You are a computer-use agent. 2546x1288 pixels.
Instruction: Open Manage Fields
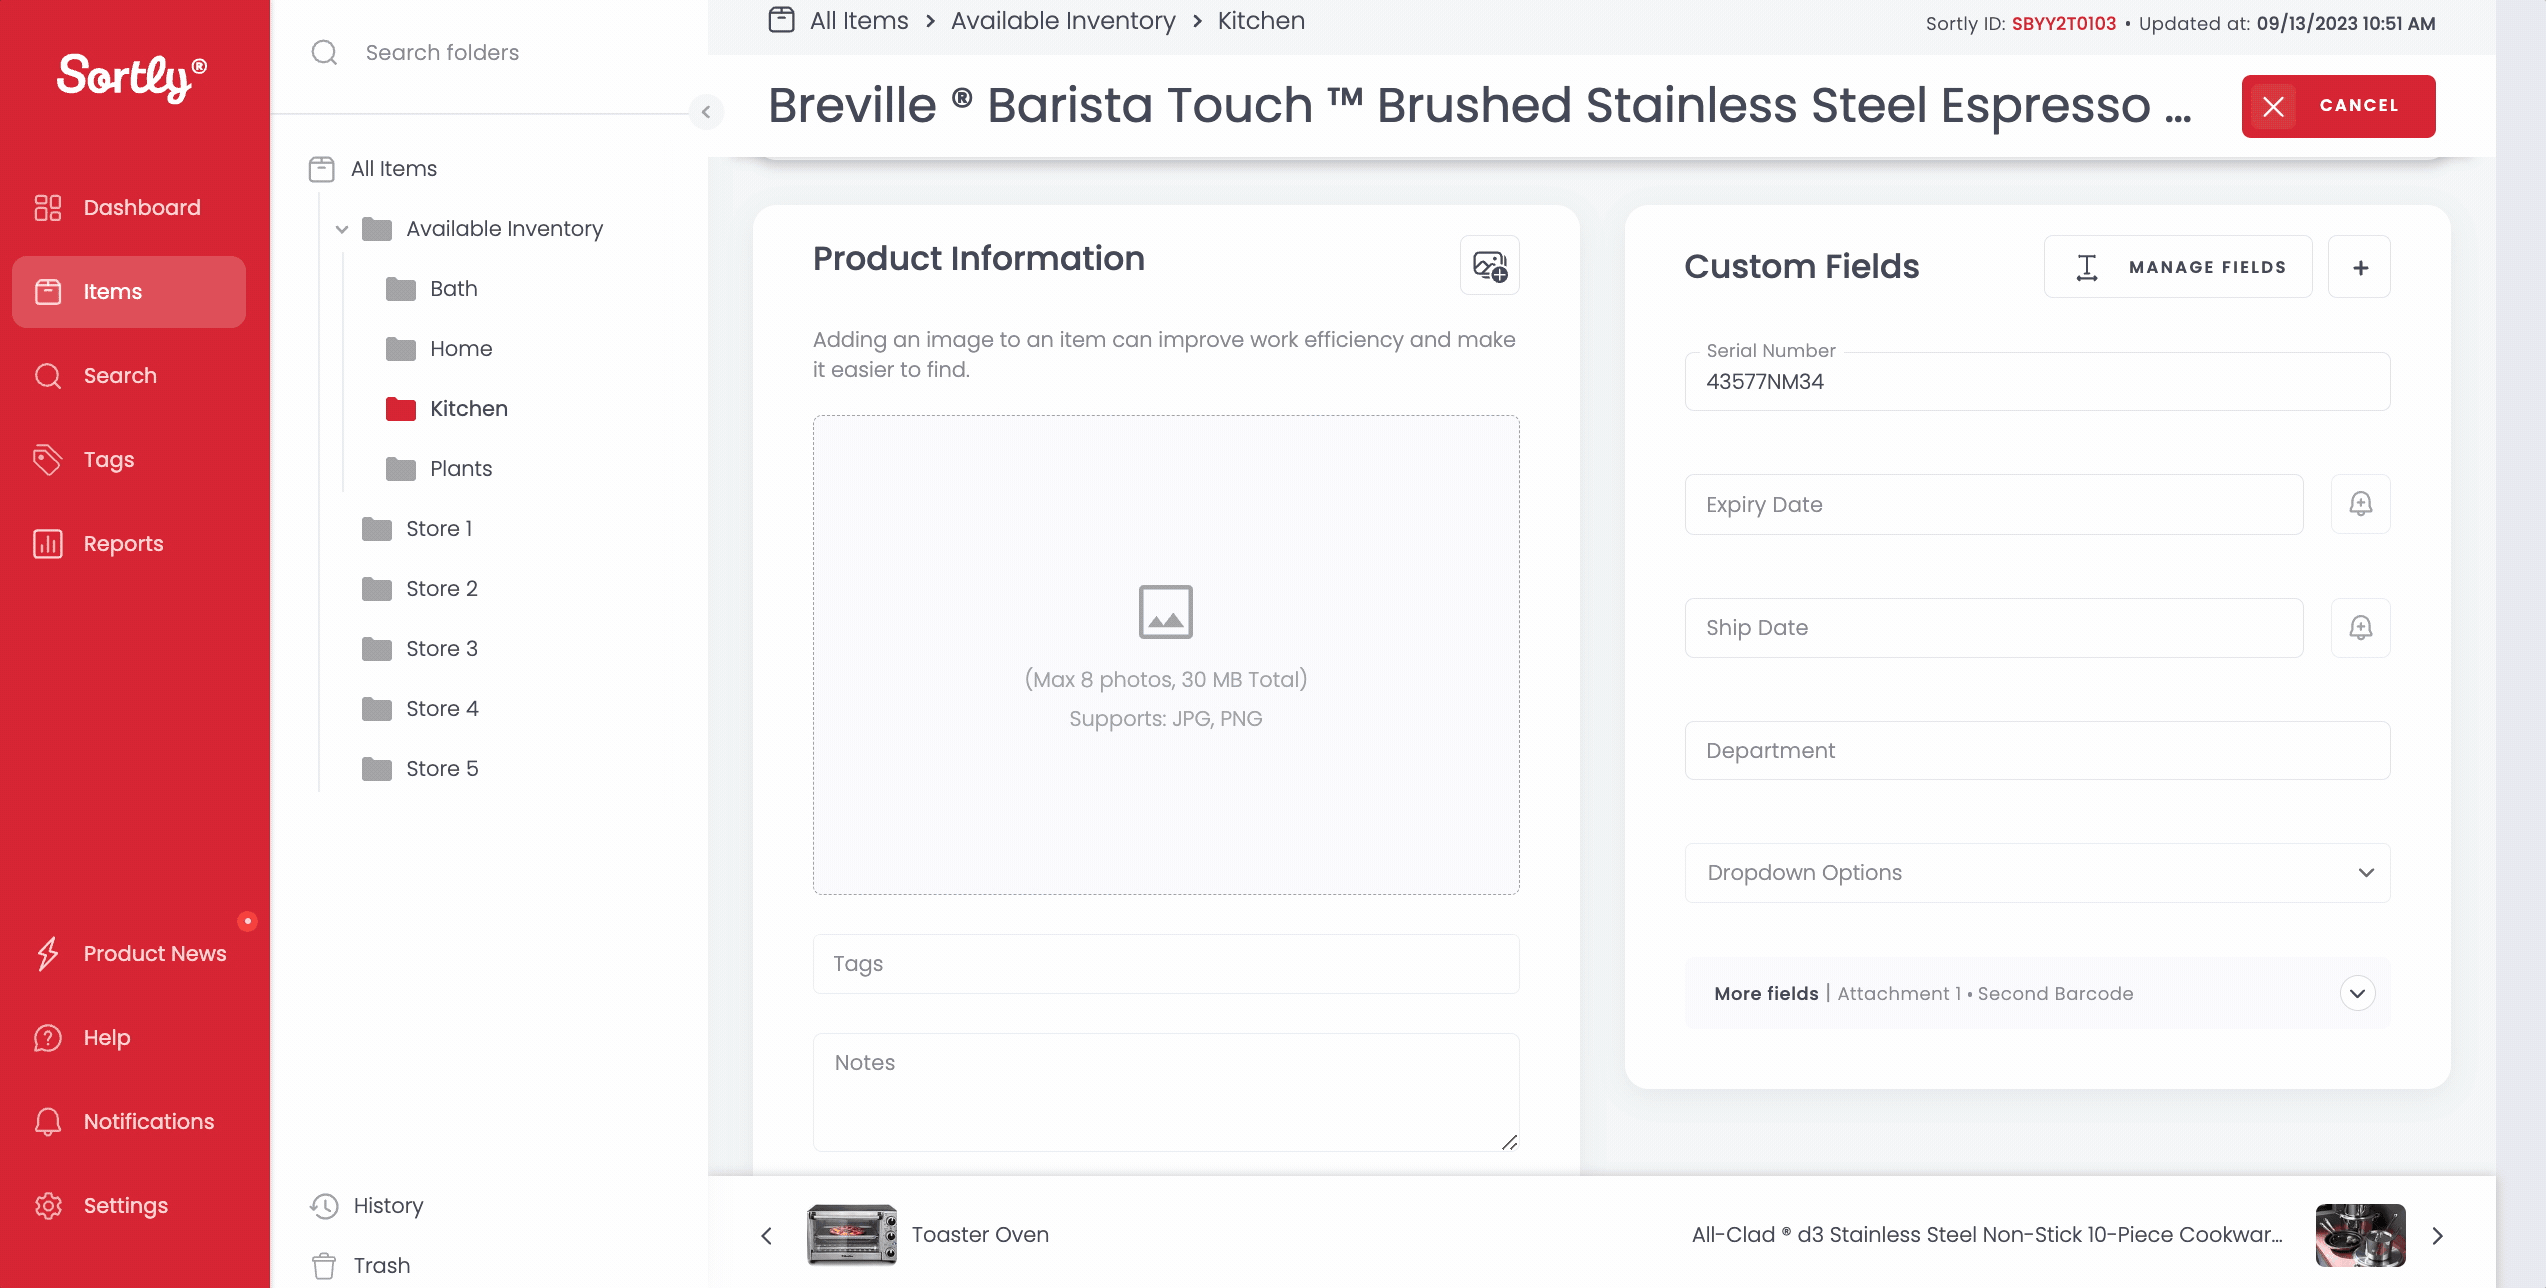[x=2178, y=267]
